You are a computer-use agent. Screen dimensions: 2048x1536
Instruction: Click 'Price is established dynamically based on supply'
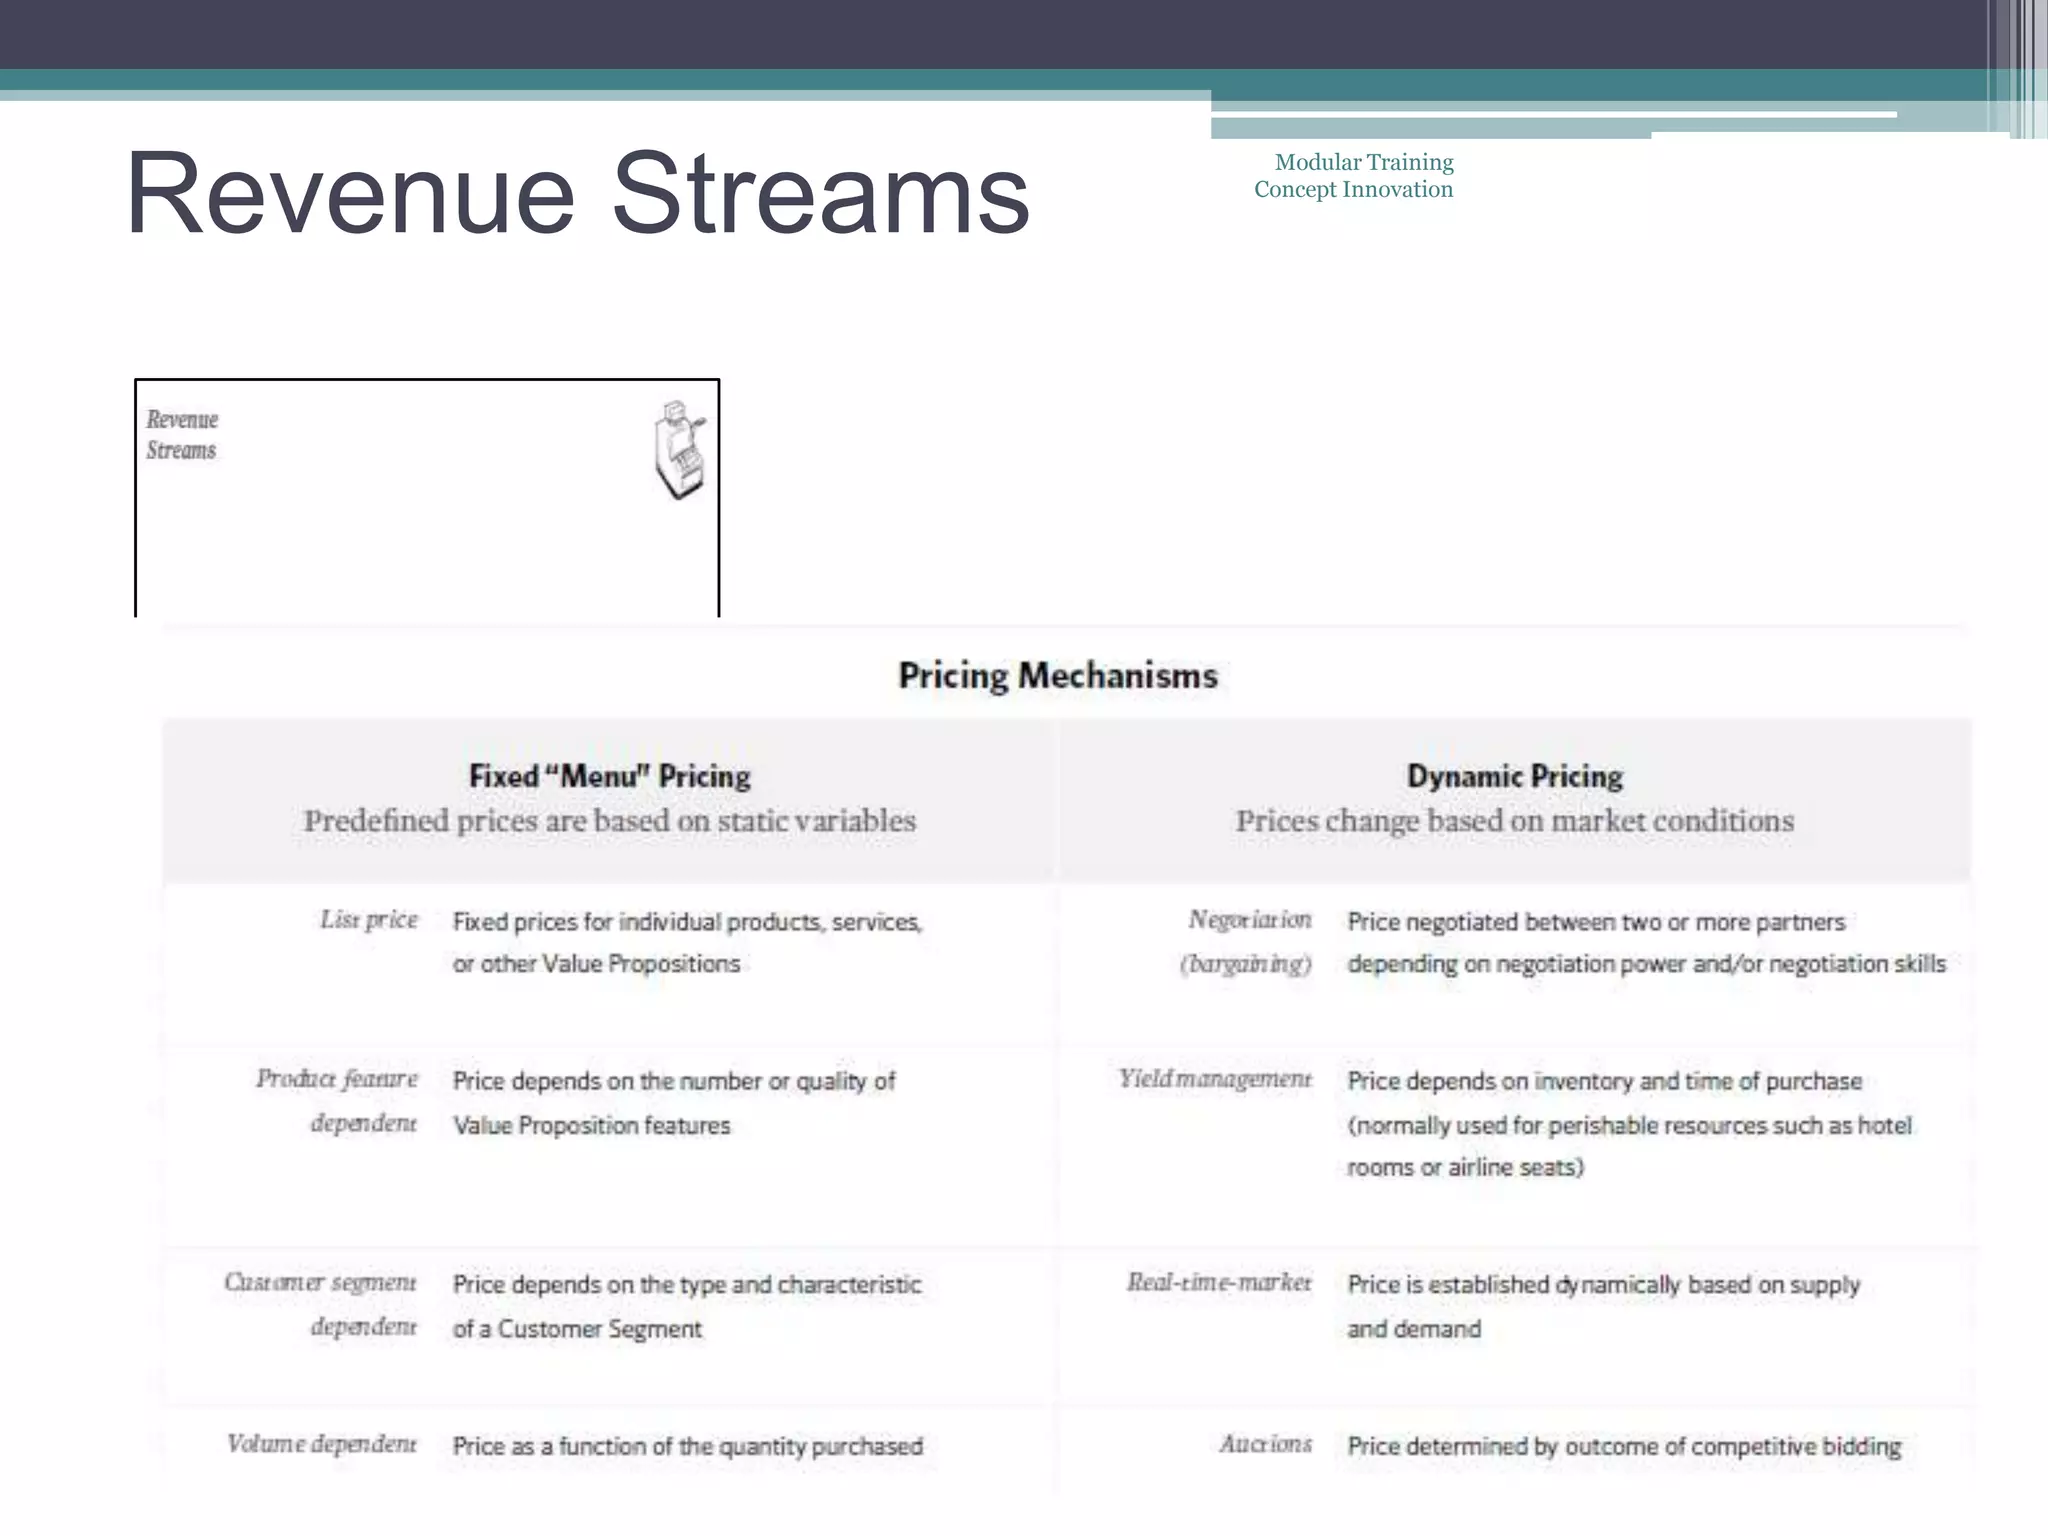(x=1604, y=1285)
